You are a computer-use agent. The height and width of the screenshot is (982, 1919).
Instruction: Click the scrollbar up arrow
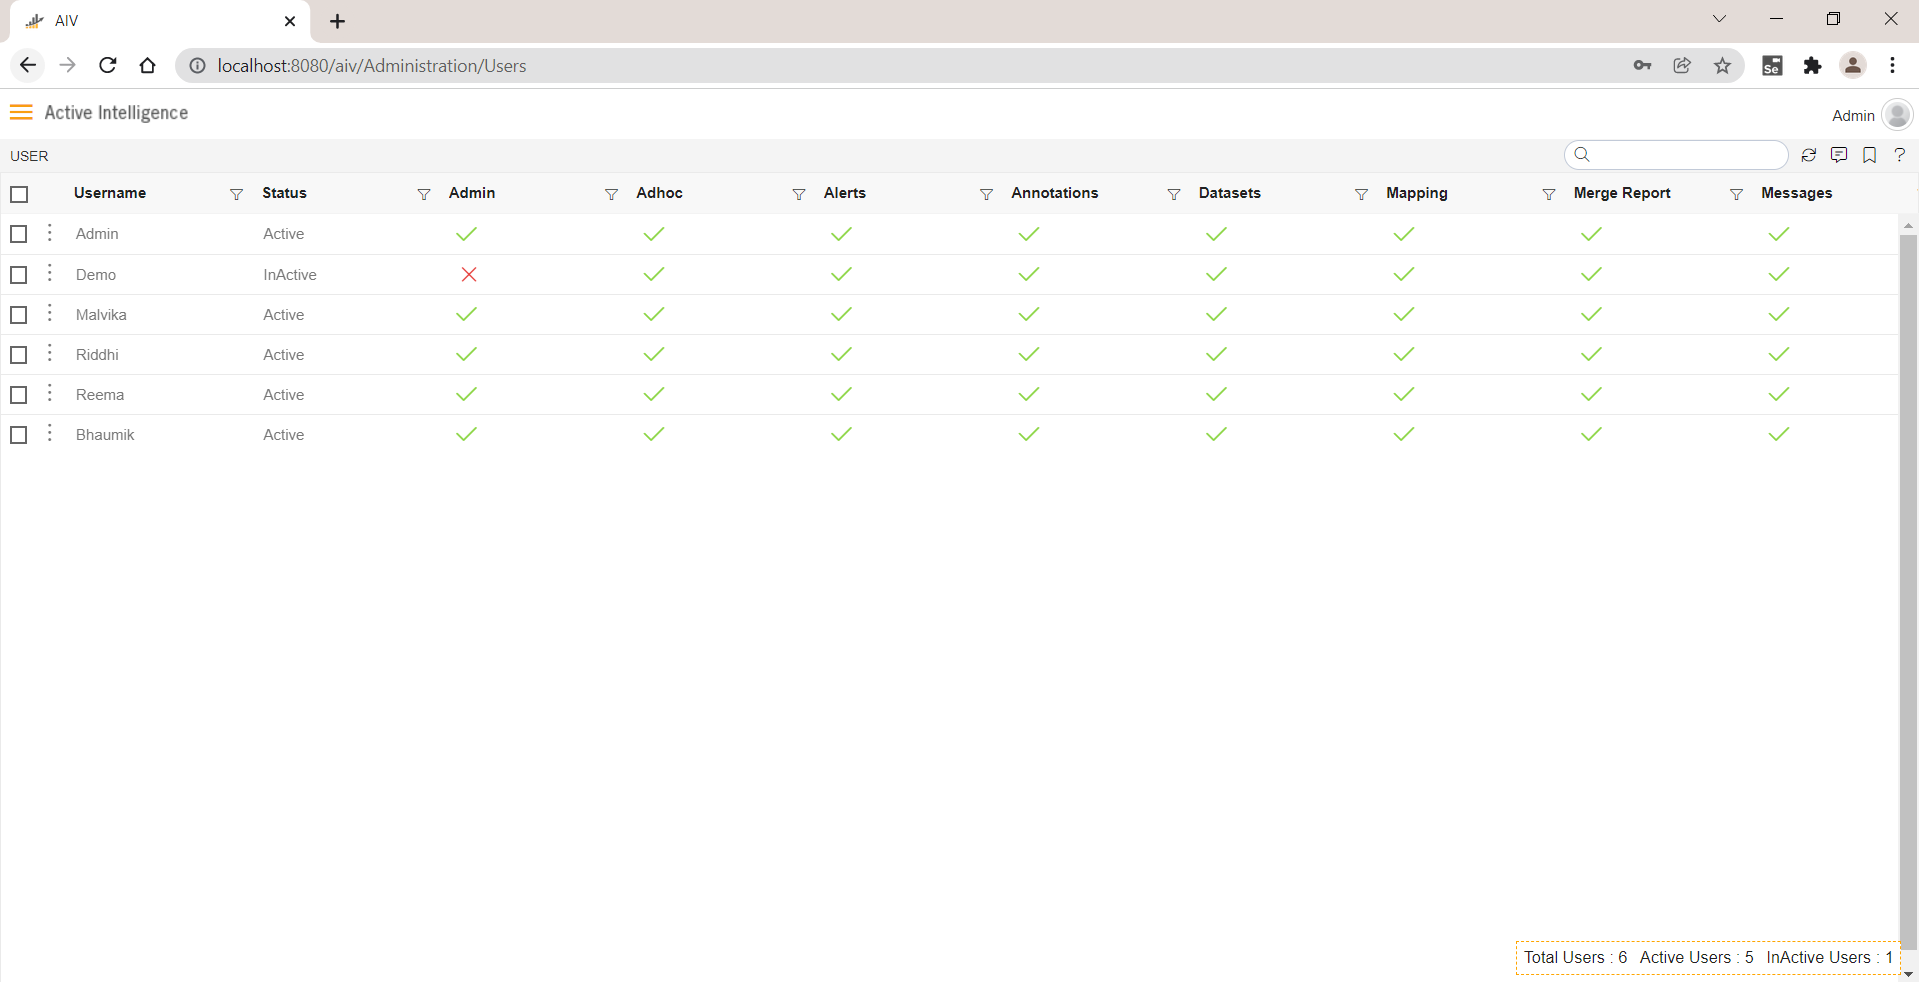coord(1908,226)
